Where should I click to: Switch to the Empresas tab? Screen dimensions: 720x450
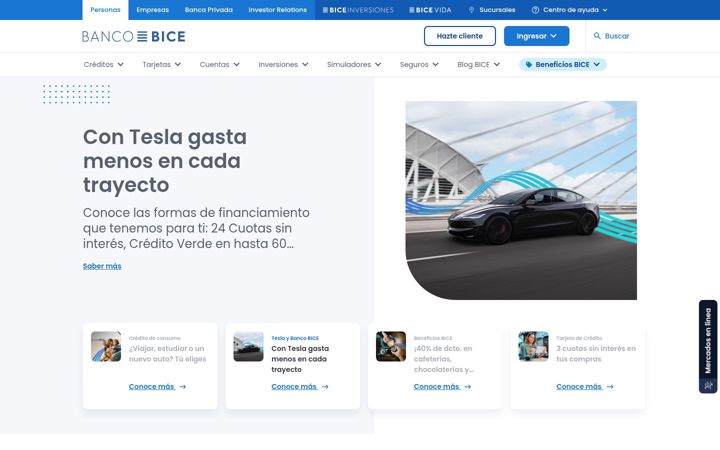pos(152,10)
